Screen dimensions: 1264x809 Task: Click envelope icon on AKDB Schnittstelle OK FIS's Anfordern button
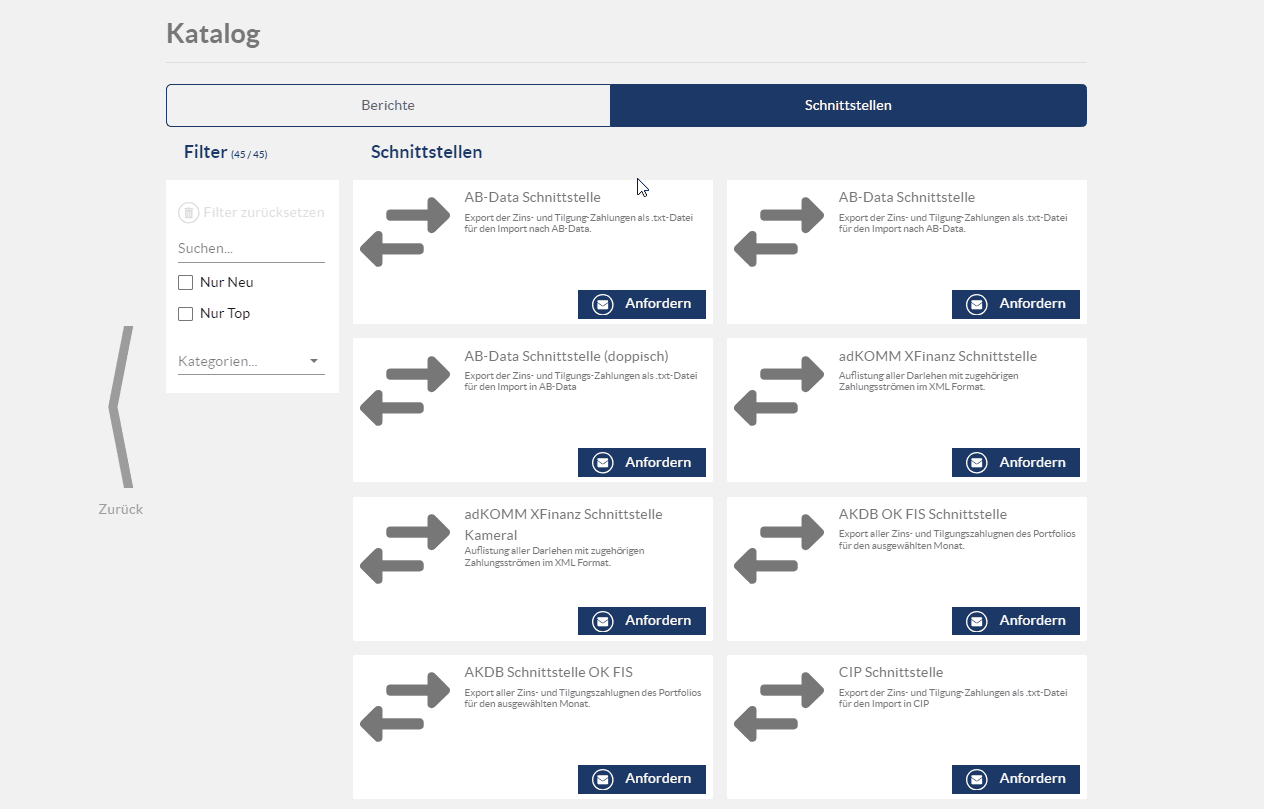tap(602, 779)
